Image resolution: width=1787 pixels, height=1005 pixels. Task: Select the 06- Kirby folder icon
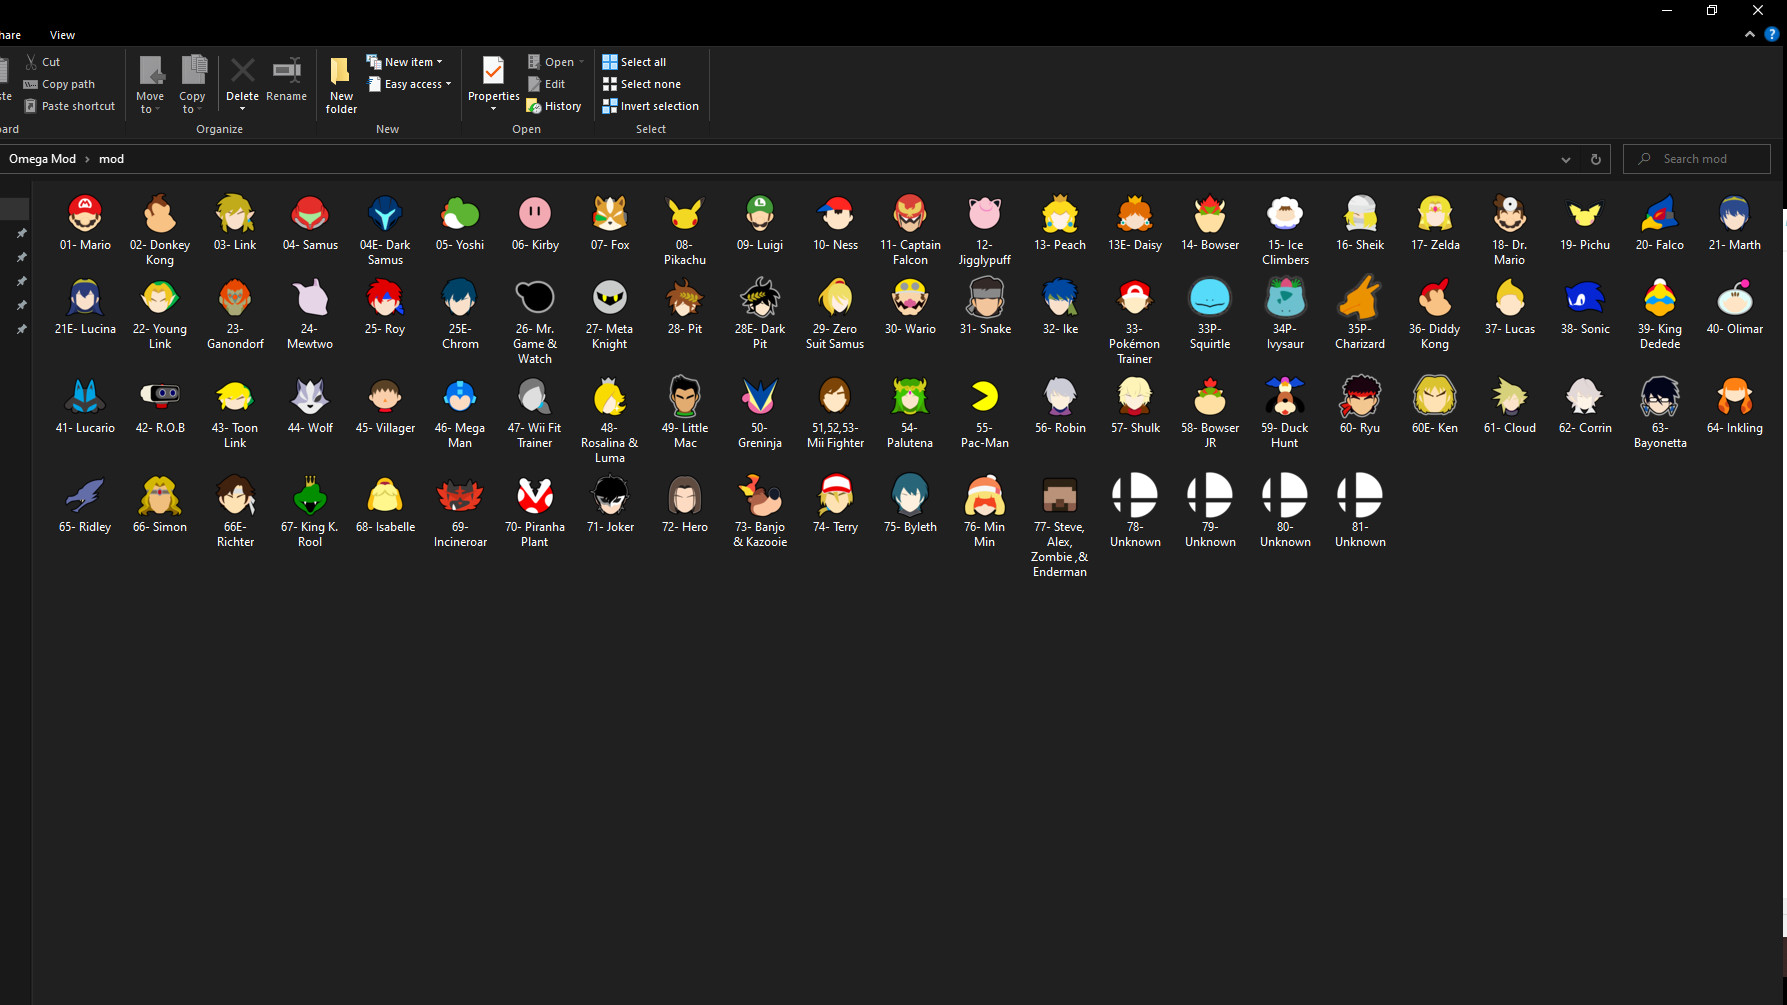tap(535, 213)
